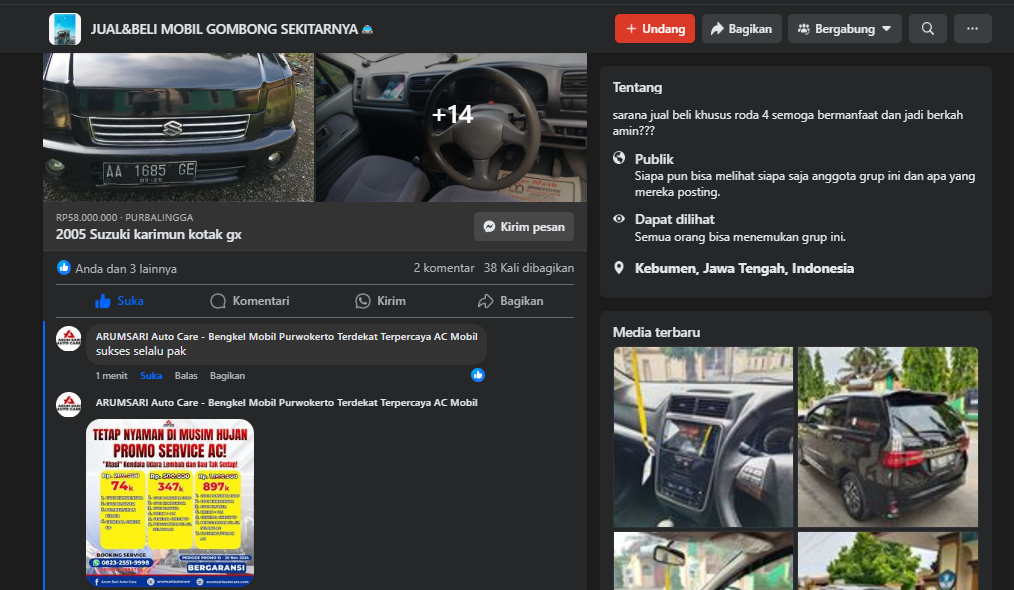This screenshot has height=590, width=1014.
Task: Click the search magnifier icon in group header
Action: [x=927, y=29]
